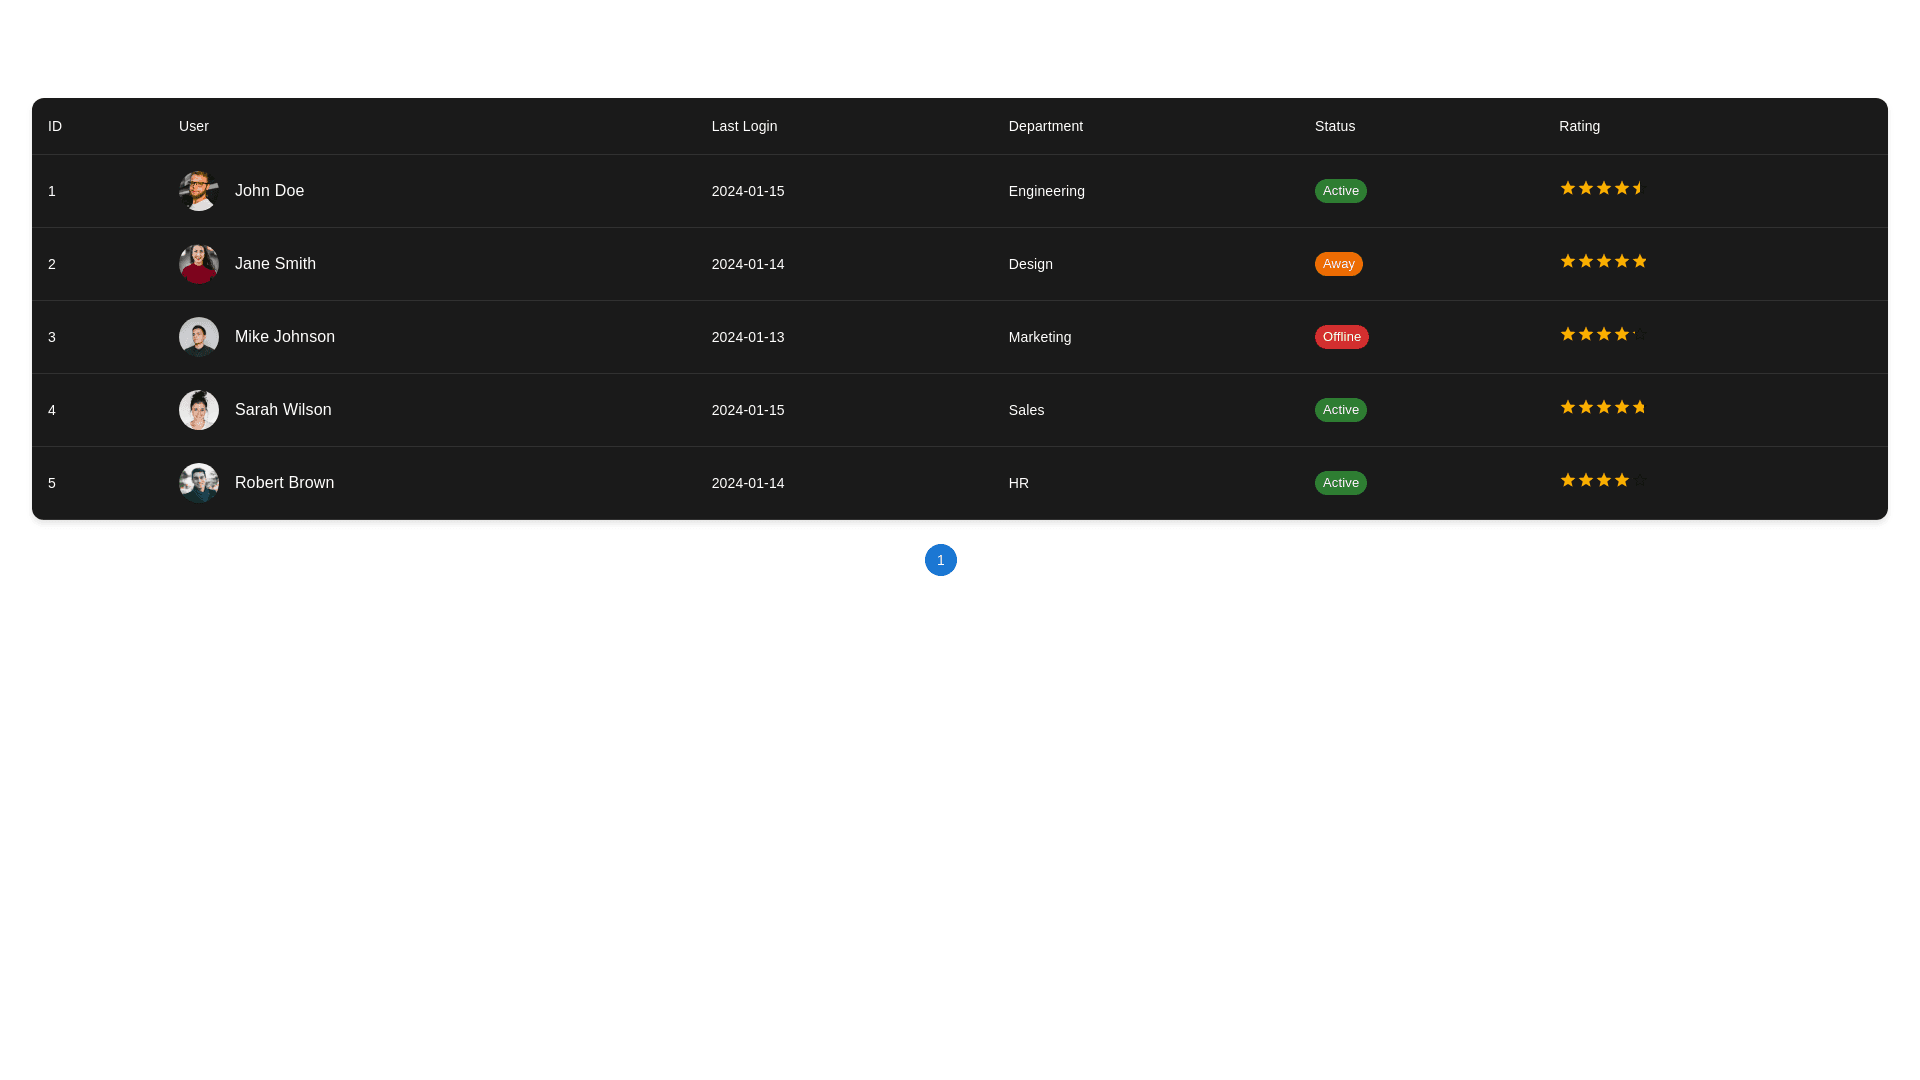Screen dimensions: 1920x1080
Task: Click Jane Smith's star rating
Action: tap(1603, 261)
